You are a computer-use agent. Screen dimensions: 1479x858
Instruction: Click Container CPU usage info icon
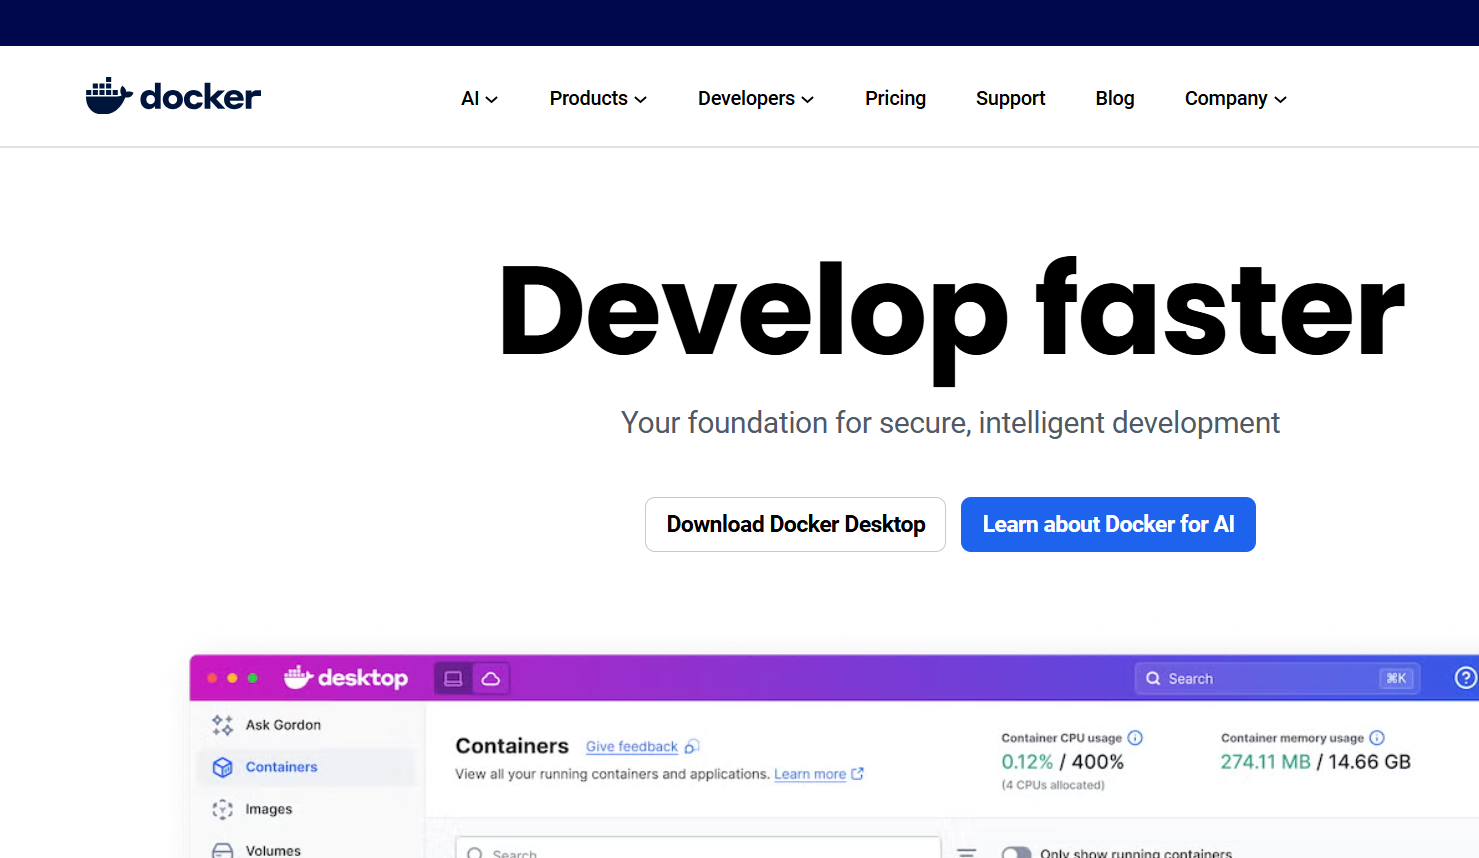[x=1135, y=738]
